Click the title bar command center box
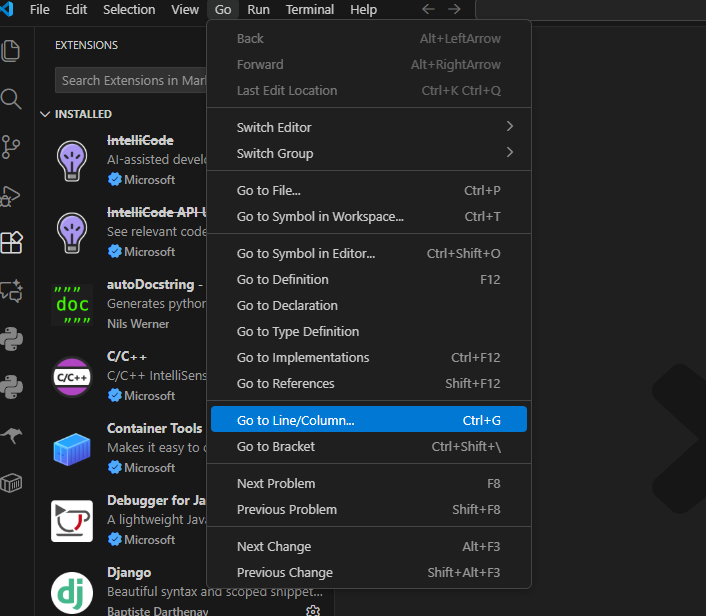Viewport: 706px width, 616px height. tap(591, 9)
